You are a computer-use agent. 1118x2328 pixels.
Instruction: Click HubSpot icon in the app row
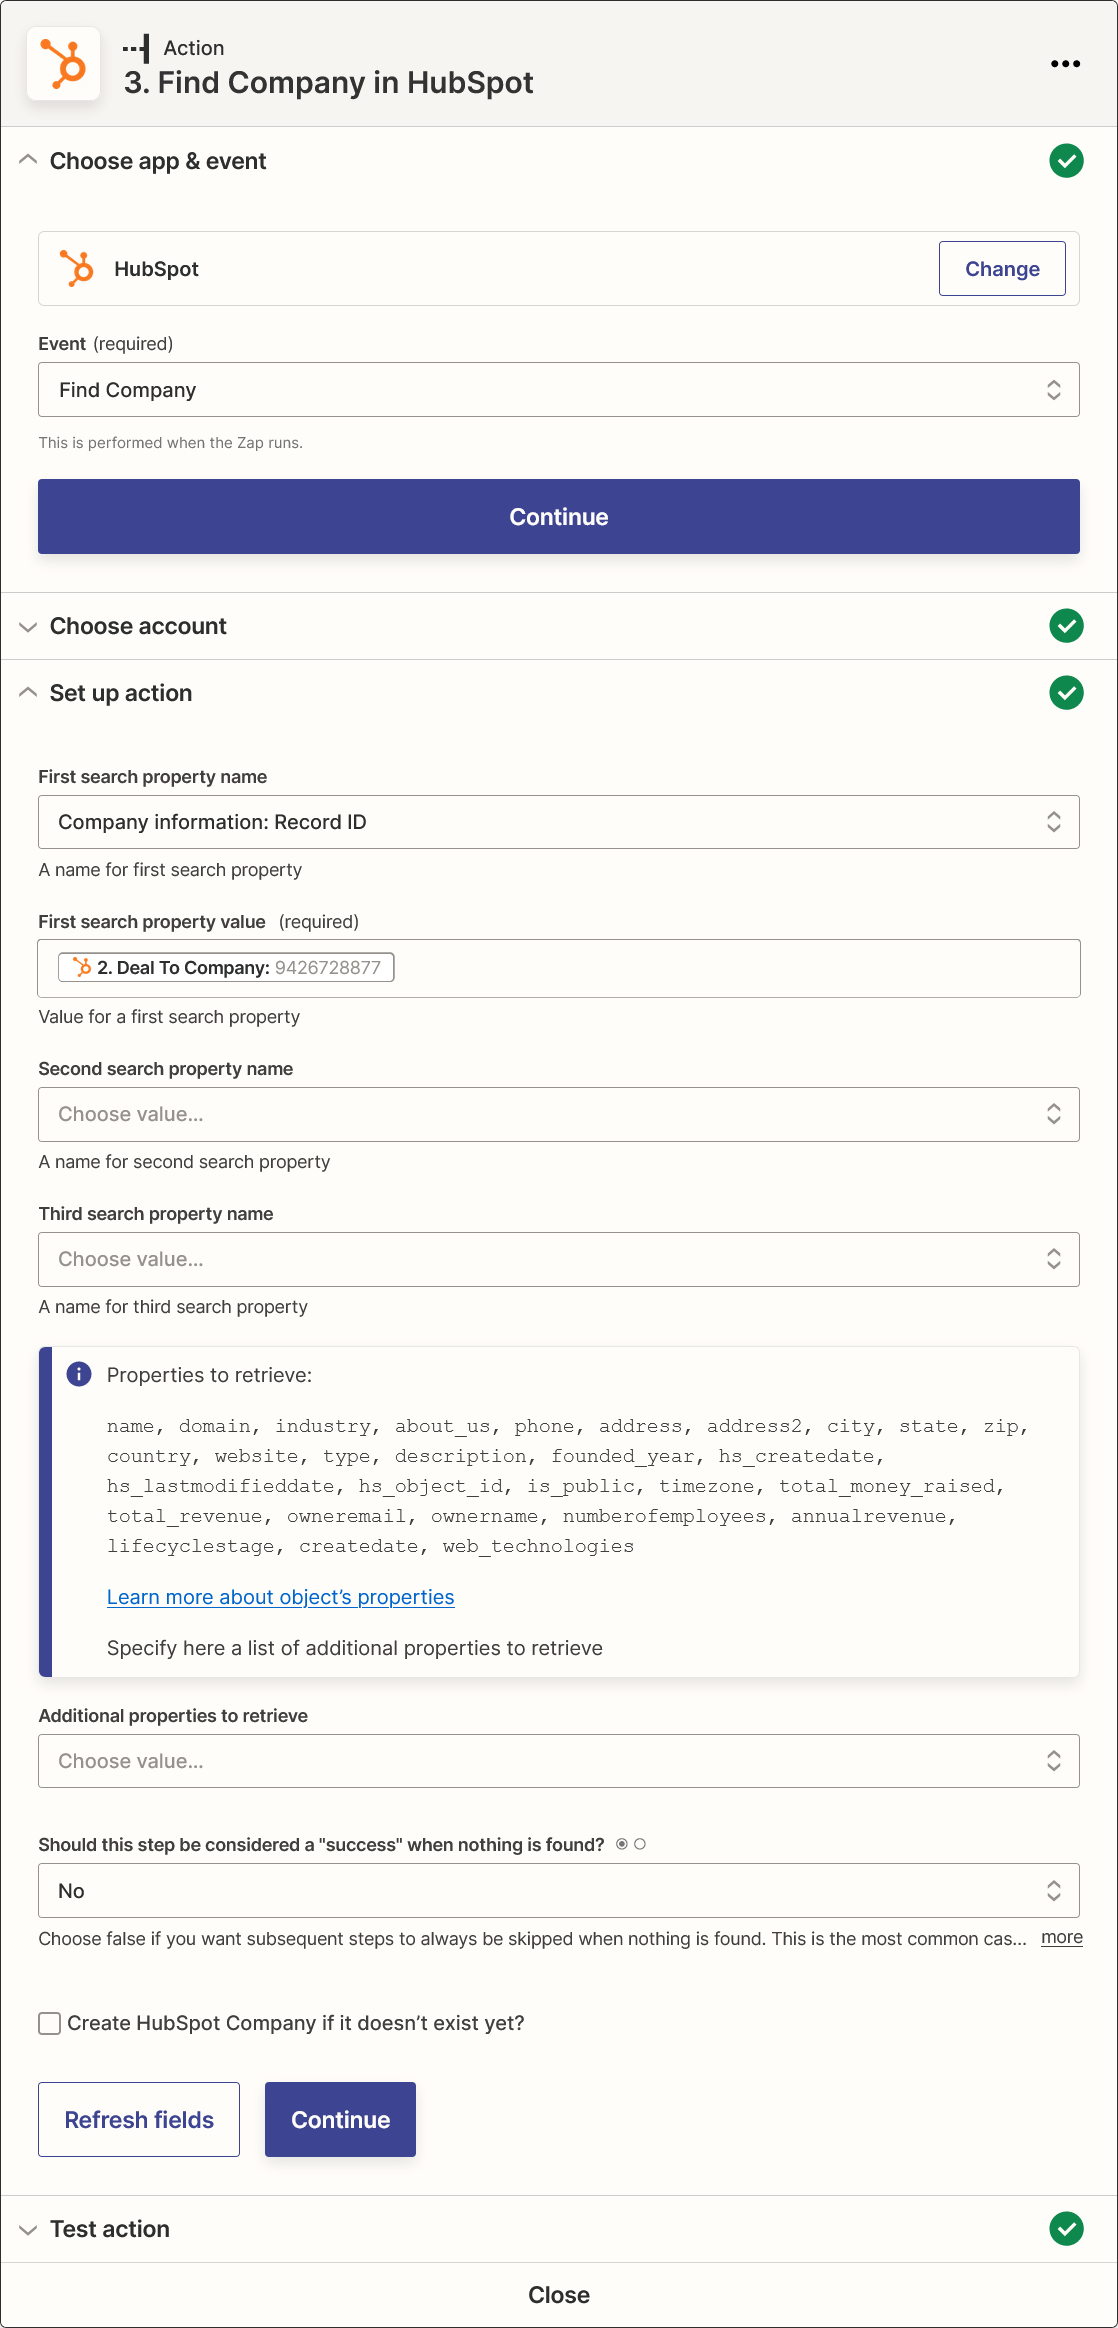pos(76,269)
